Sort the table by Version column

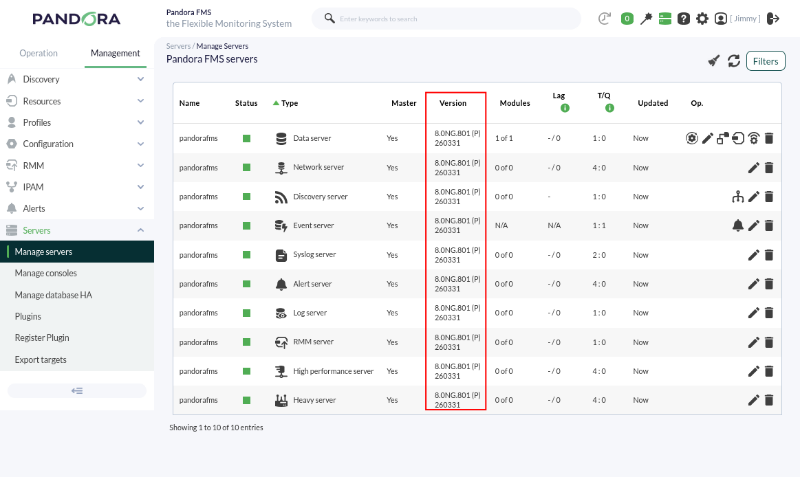[x=453, y=103]
